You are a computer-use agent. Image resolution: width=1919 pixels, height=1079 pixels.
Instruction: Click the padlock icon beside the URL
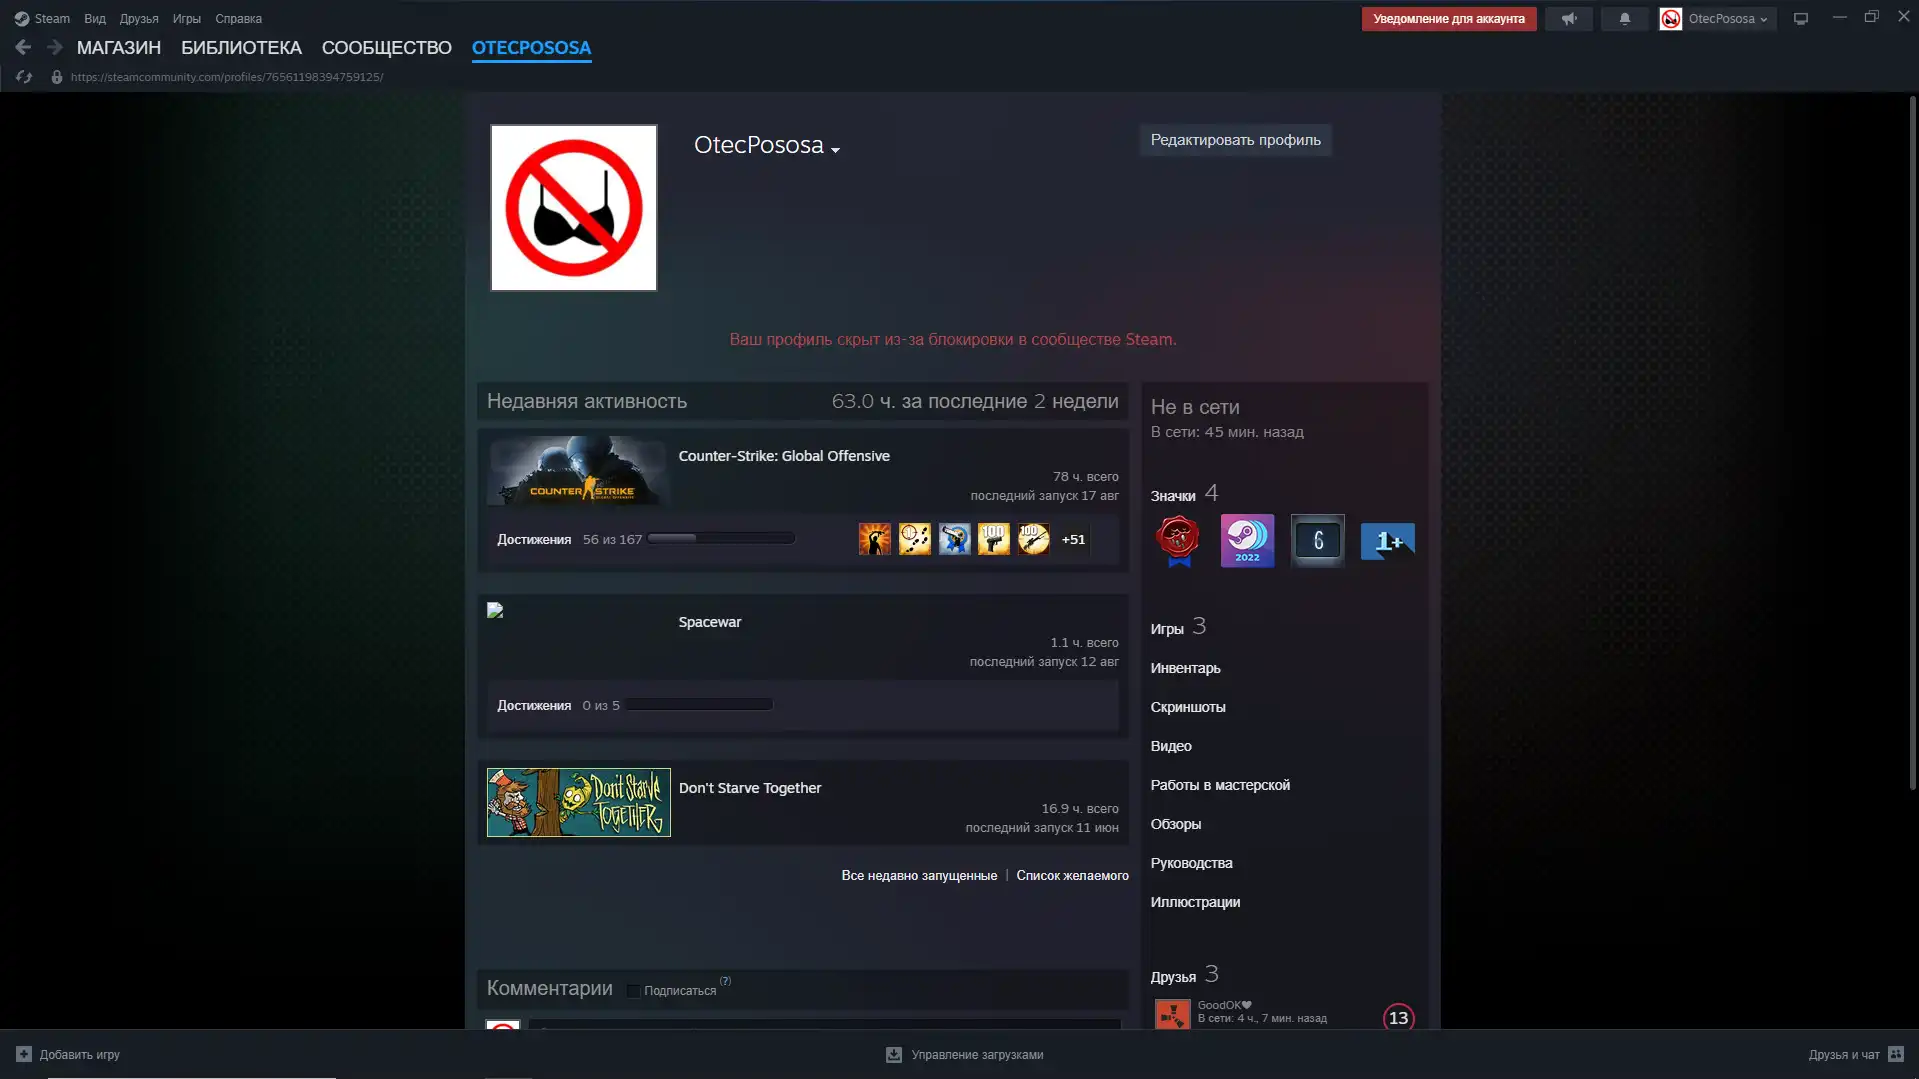click(57, 77)
